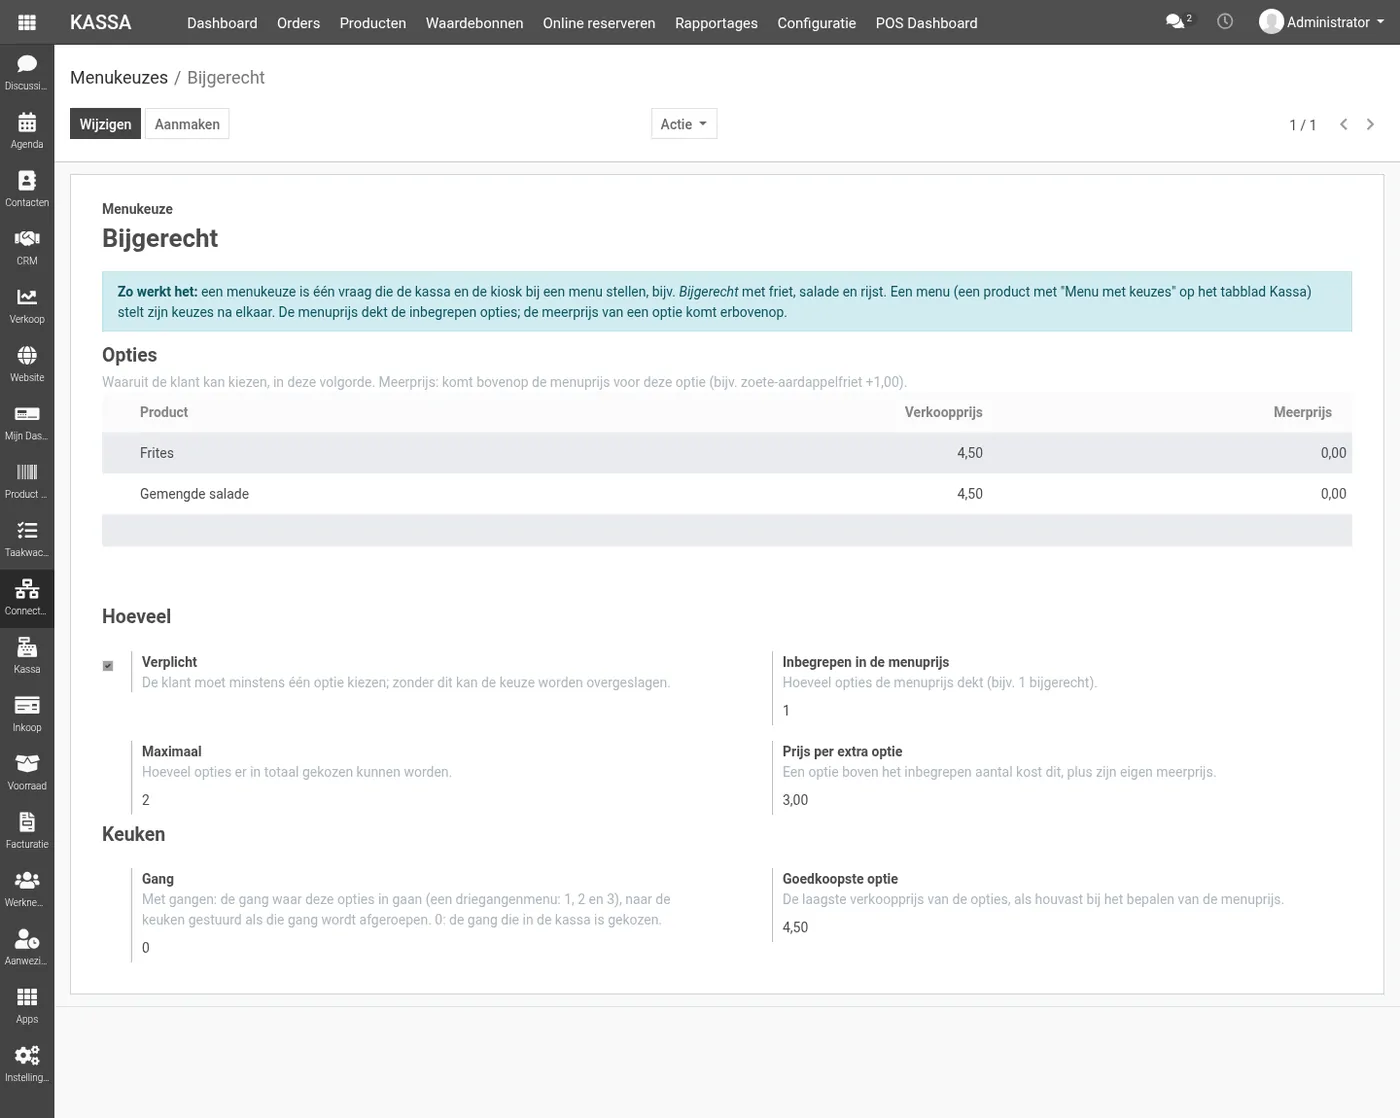1400x1118 pixels.
Task: Open the Administrator user menu
Action: [x=1322, y=22]
